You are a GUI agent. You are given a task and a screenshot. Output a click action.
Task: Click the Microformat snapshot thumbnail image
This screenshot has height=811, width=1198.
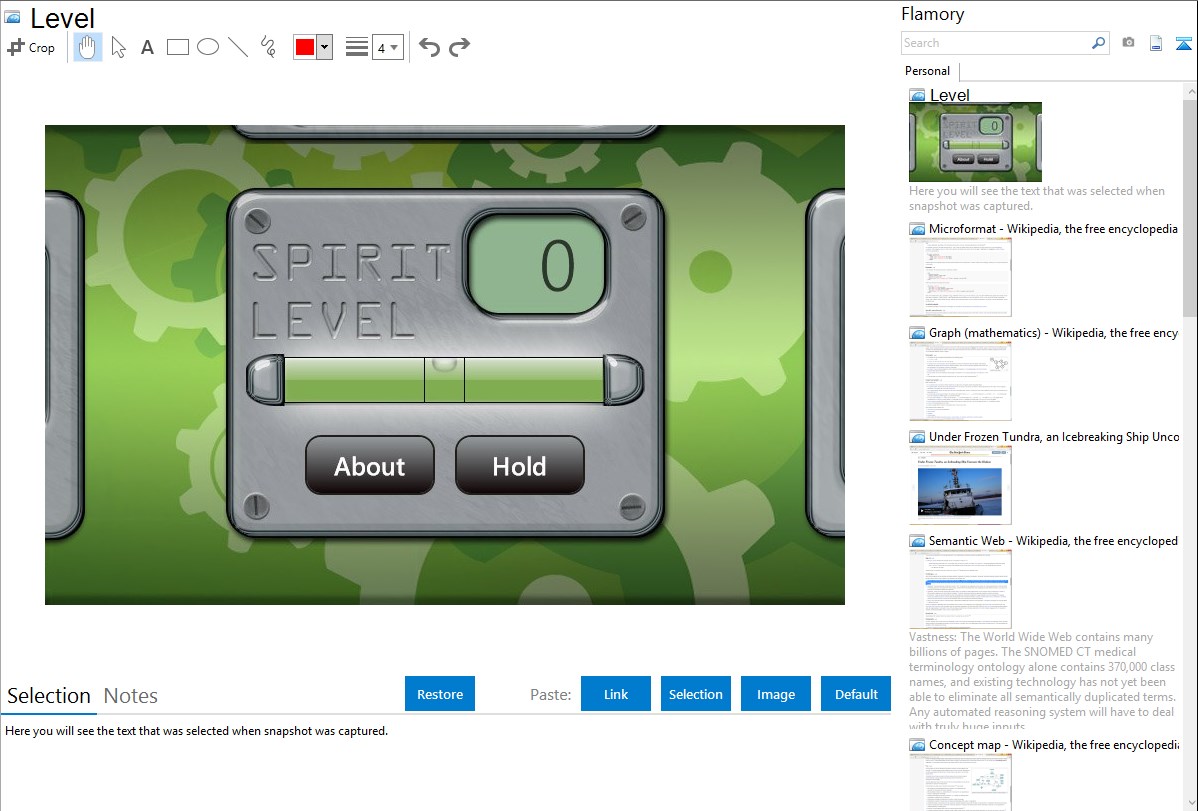coord(960,277)
